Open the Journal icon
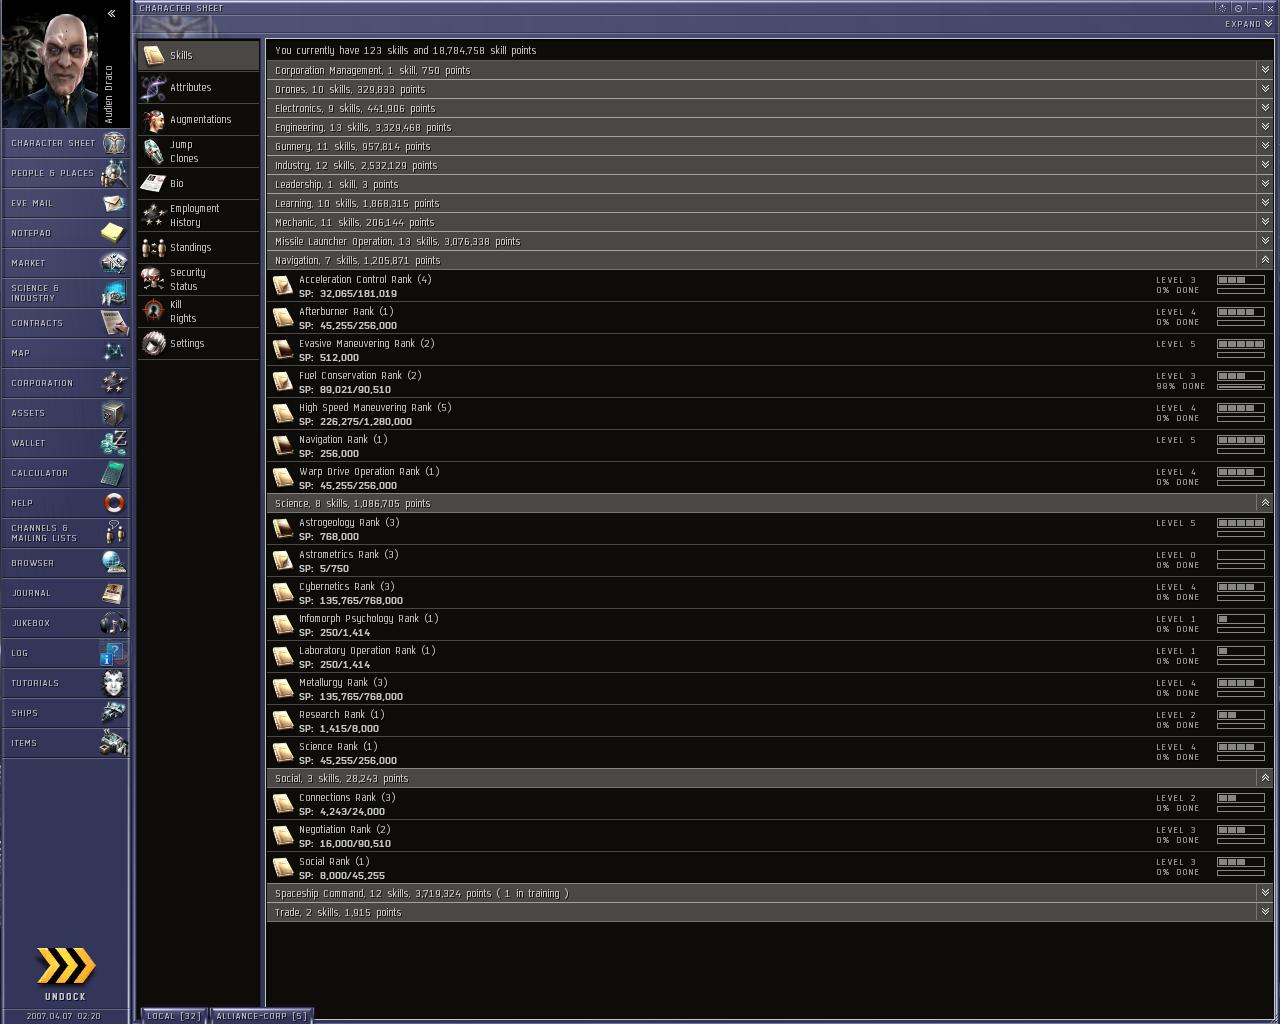 (114, 593)
